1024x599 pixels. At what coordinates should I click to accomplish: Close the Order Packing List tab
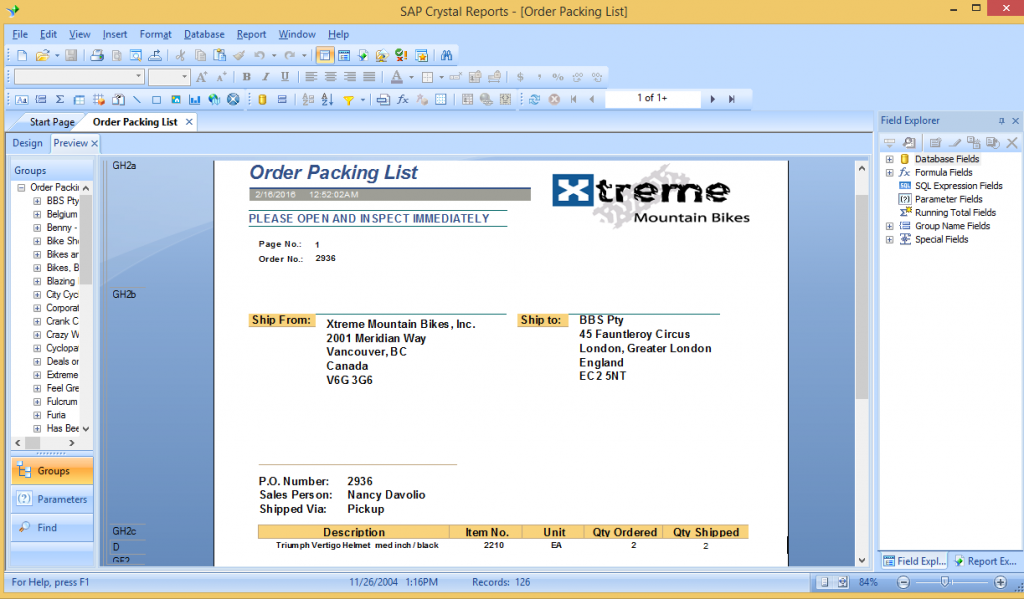(x=189, y=122)
